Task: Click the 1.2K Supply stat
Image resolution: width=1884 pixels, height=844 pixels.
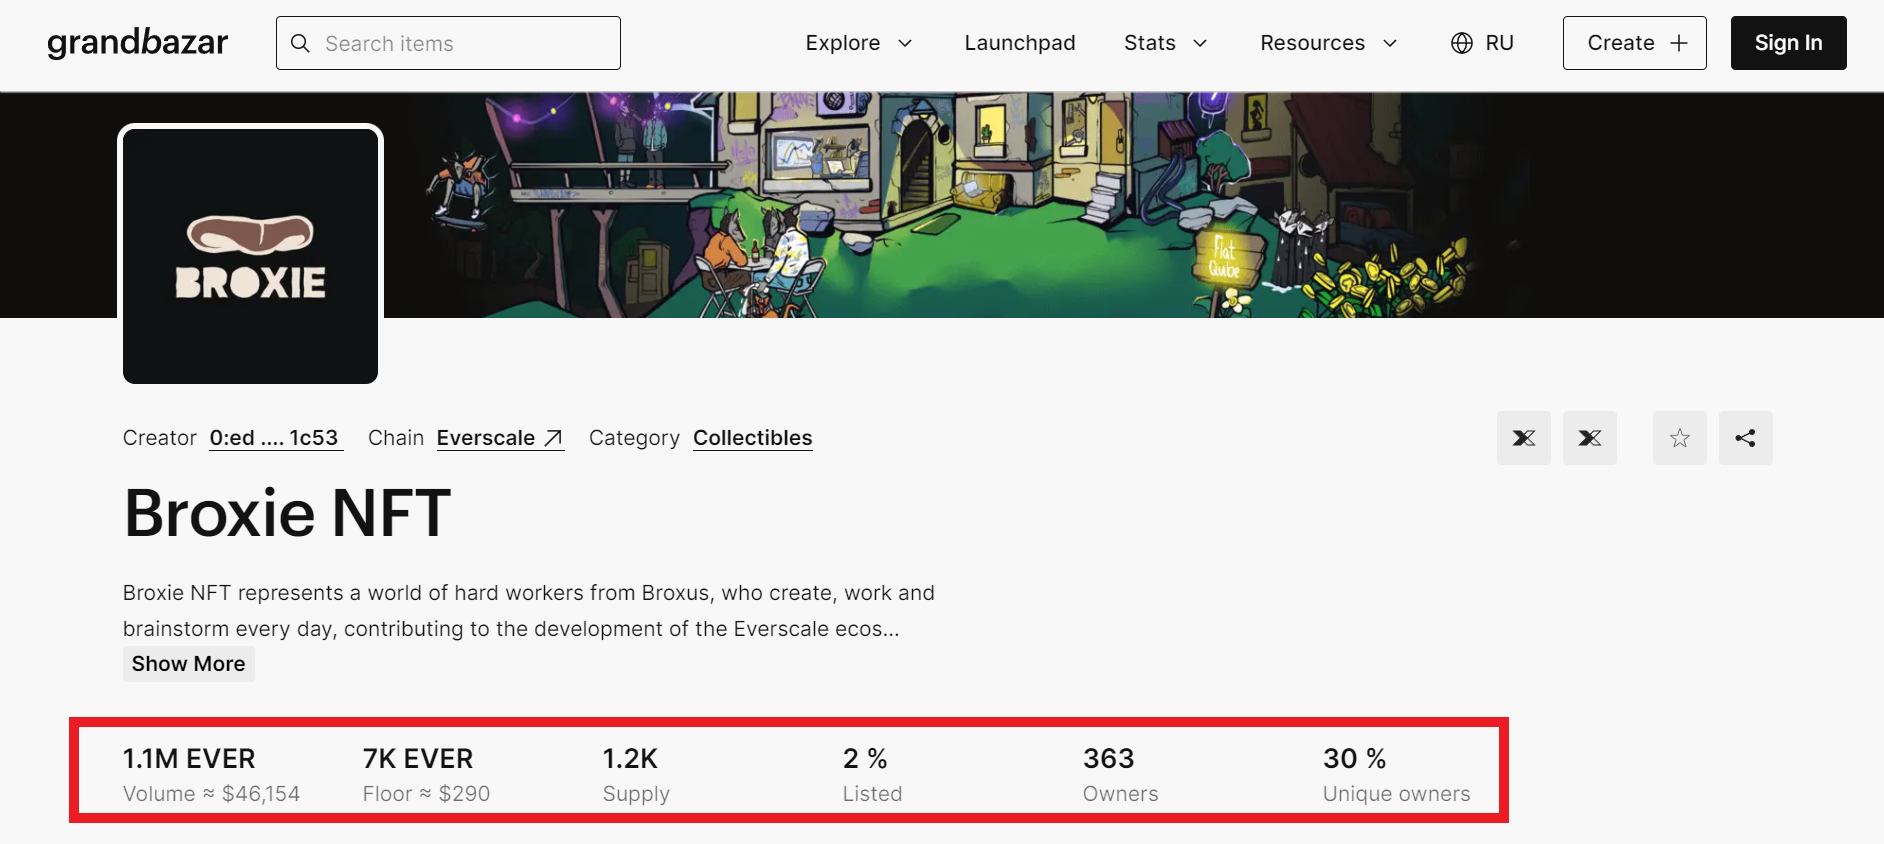Action: coord(636,775)
